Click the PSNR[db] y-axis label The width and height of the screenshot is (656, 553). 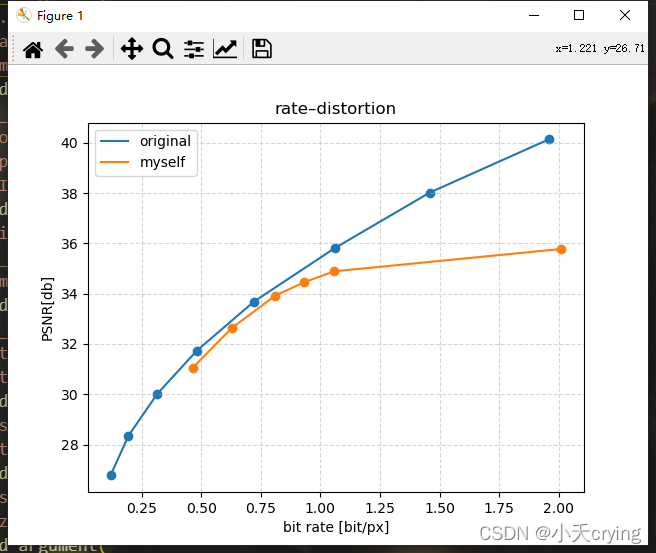pyautogui.click(x=47, y=309)
